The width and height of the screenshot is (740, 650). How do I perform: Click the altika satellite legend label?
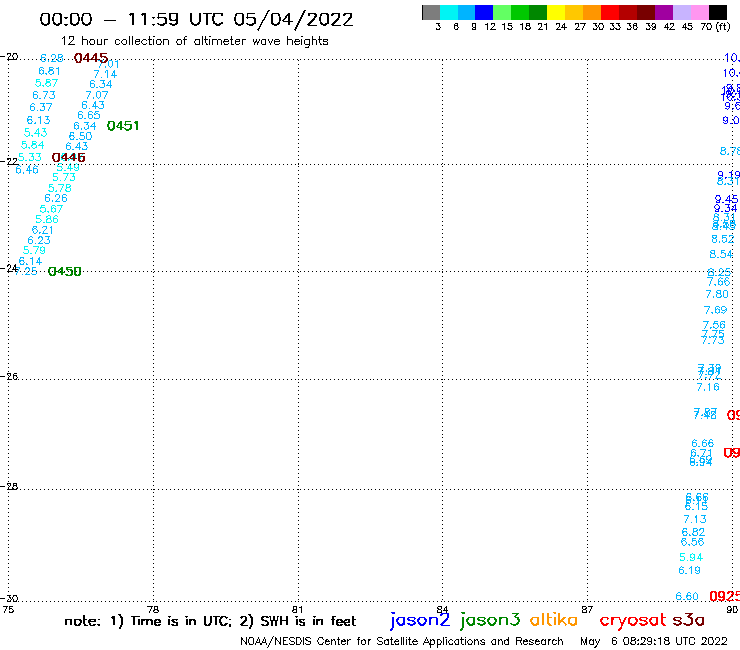pos(553,619)
